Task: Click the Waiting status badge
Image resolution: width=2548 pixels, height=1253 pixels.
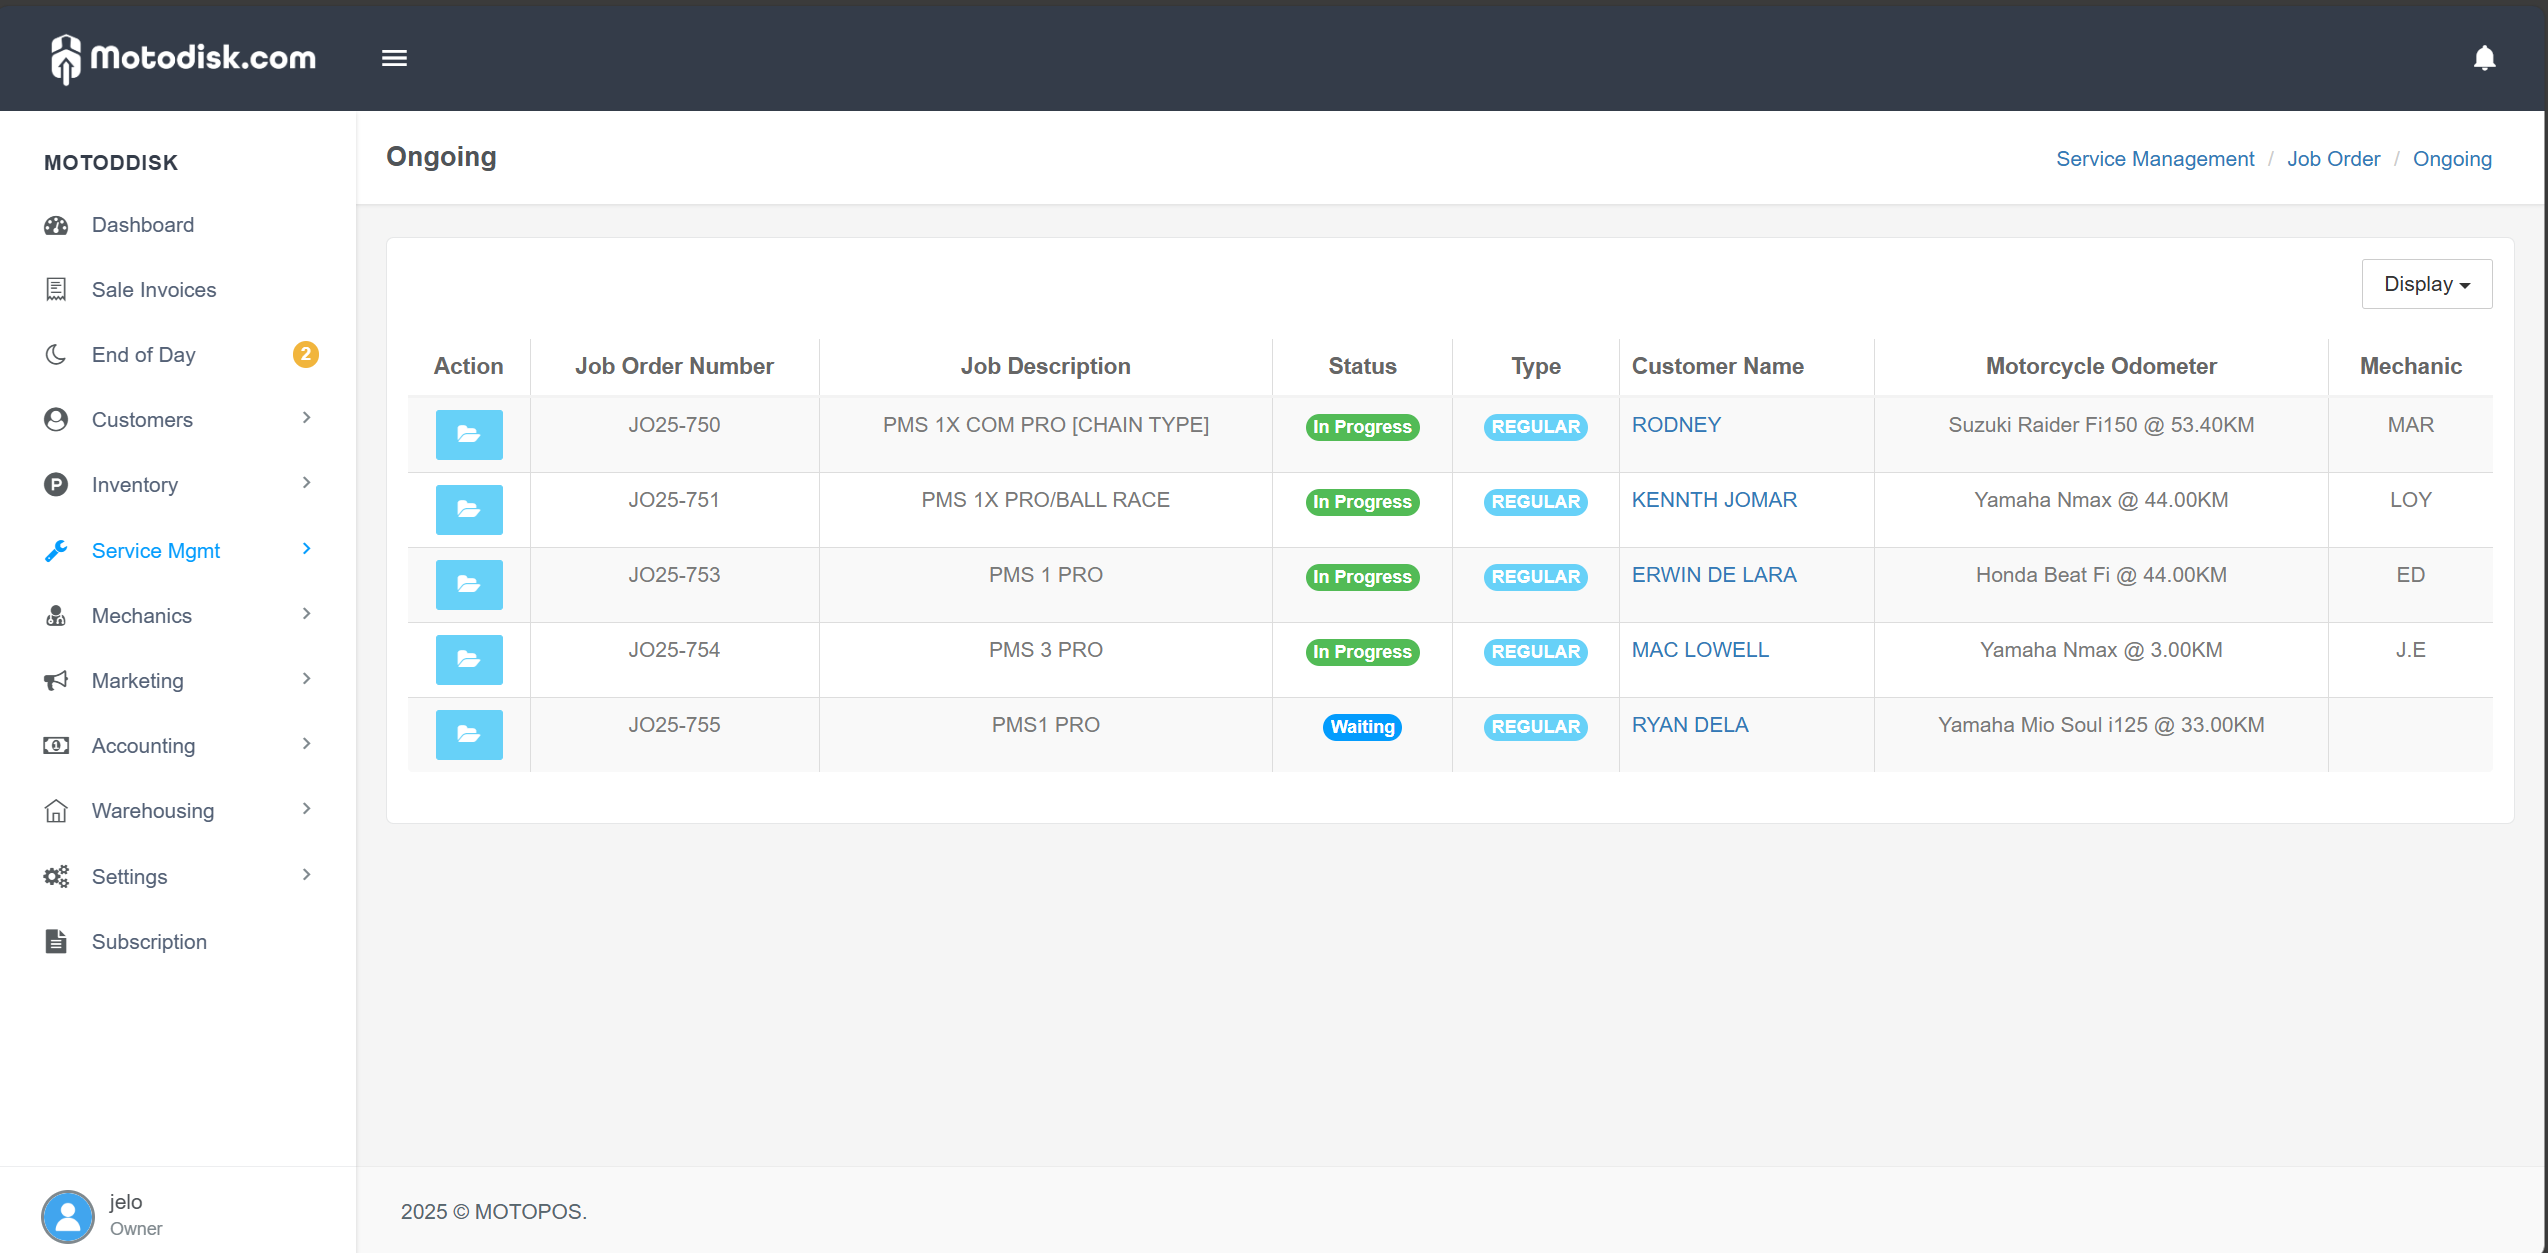Action: [x=1362, y=727]
